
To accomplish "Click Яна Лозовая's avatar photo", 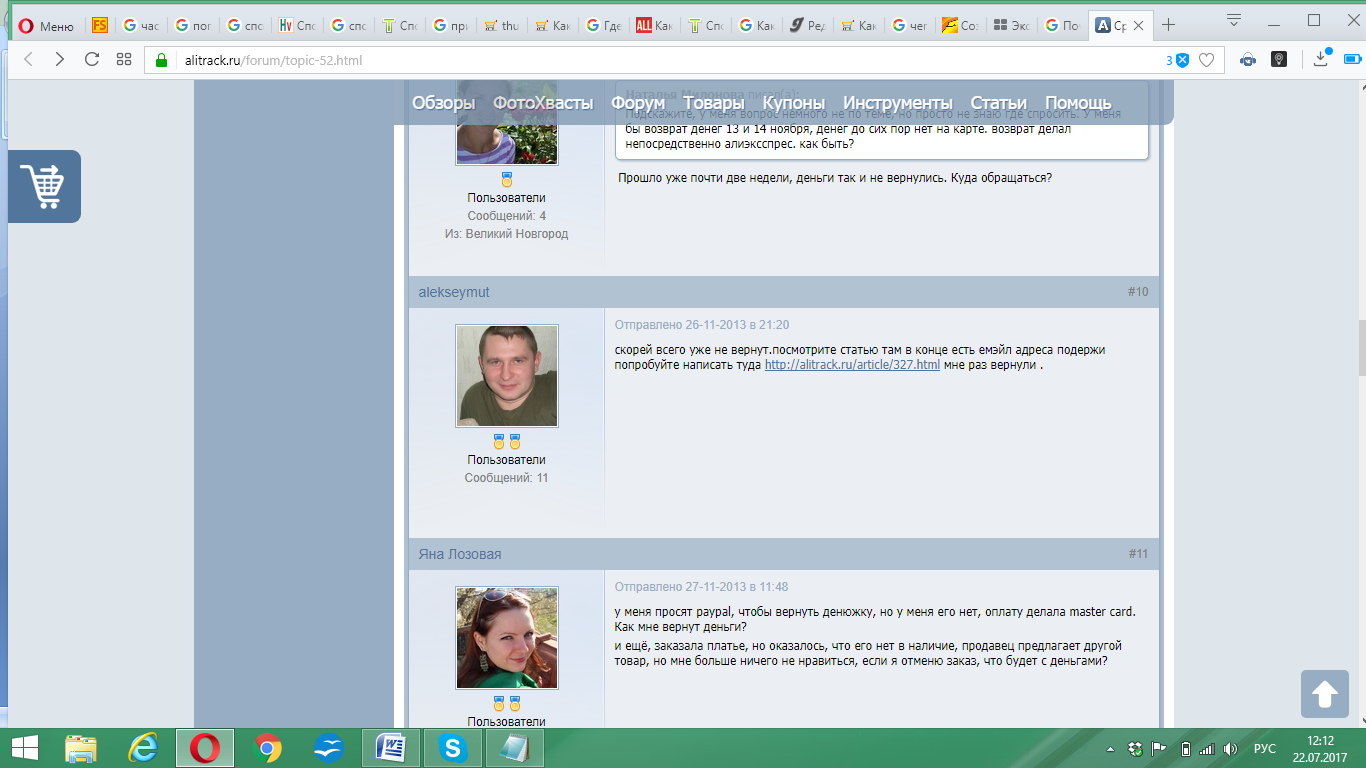I will tap(507, 638).
